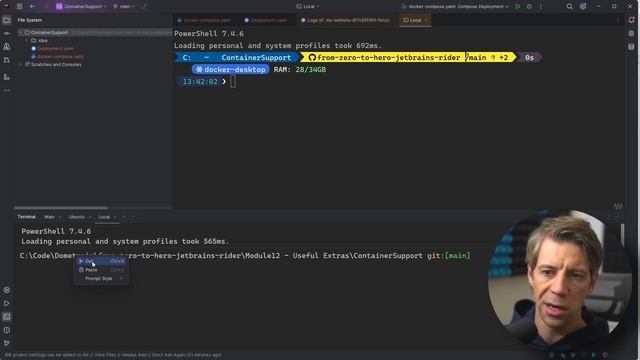This screenshot has height=360, width=640.
Task: Start debugging the selected configuration
Action: click(529, 7)
